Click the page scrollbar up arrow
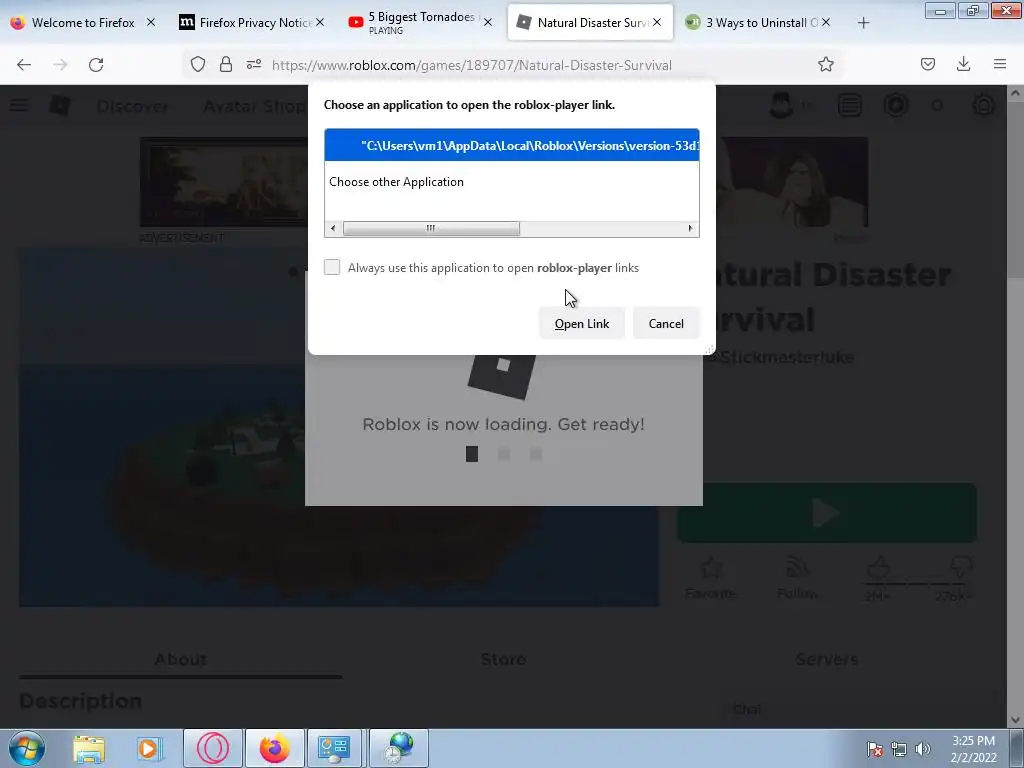Screen dimensions: 1024x768 click(x=1015, y=93)
